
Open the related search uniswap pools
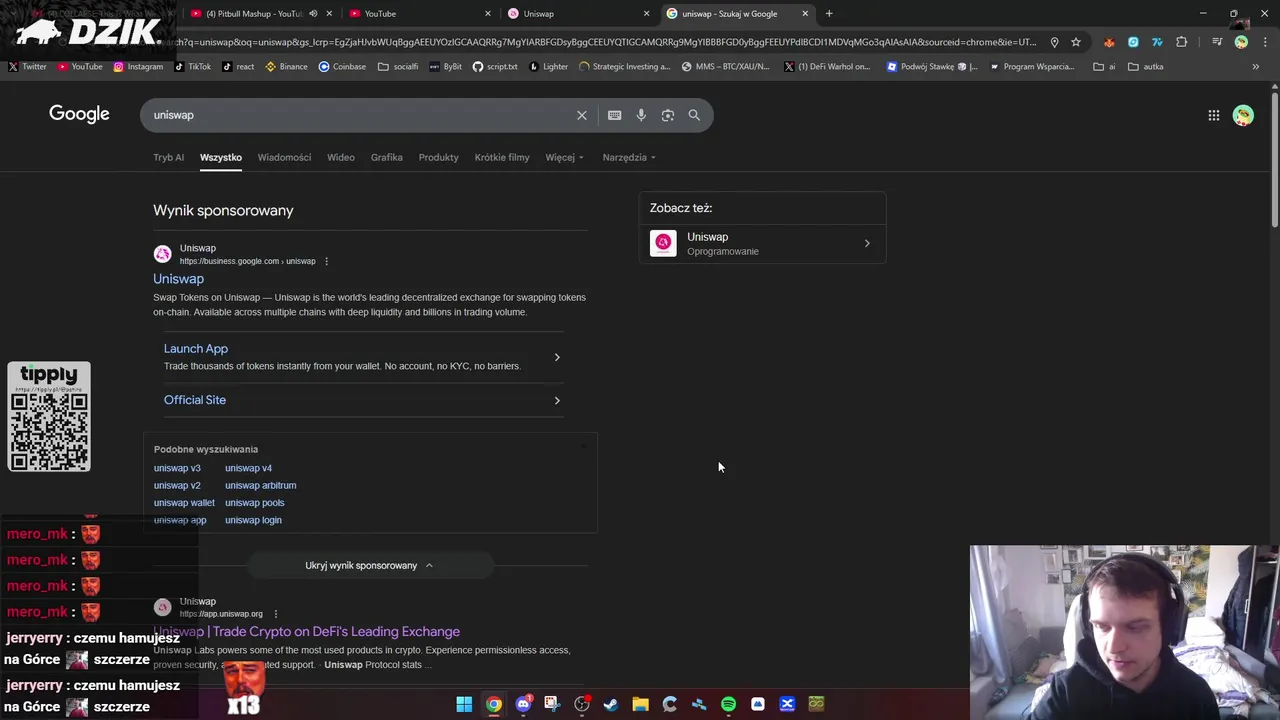tap(254, 503)
